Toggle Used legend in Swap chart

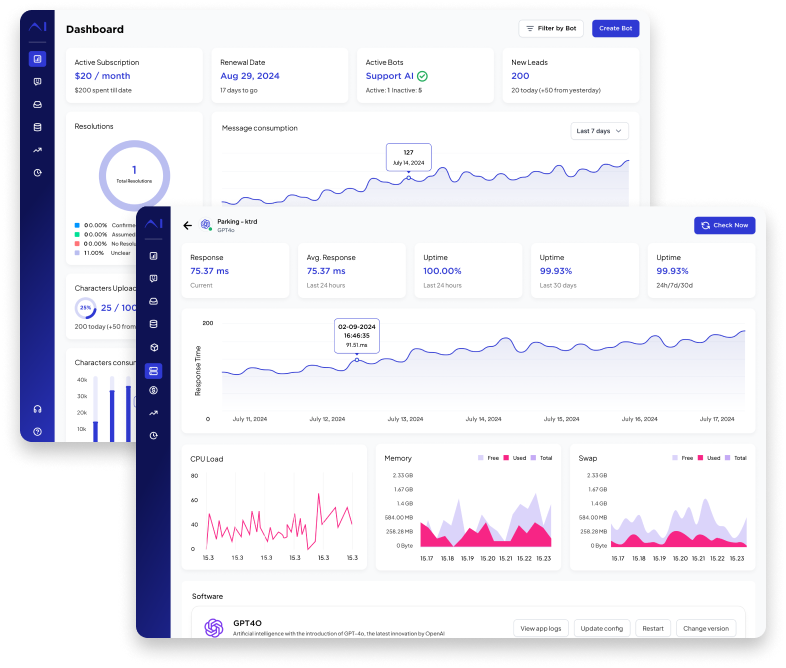coord(709,458)
